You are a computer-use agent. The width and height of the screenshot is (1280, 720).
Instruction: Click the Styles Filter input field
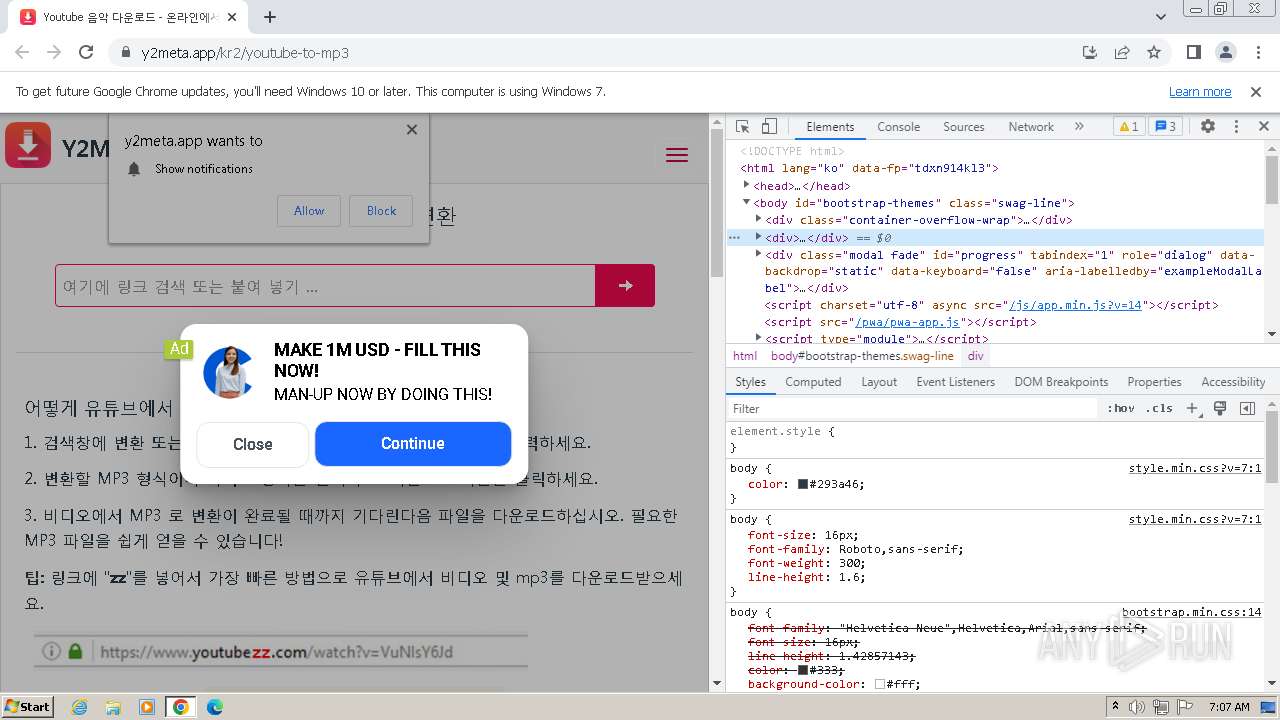(x=913, y=409)
